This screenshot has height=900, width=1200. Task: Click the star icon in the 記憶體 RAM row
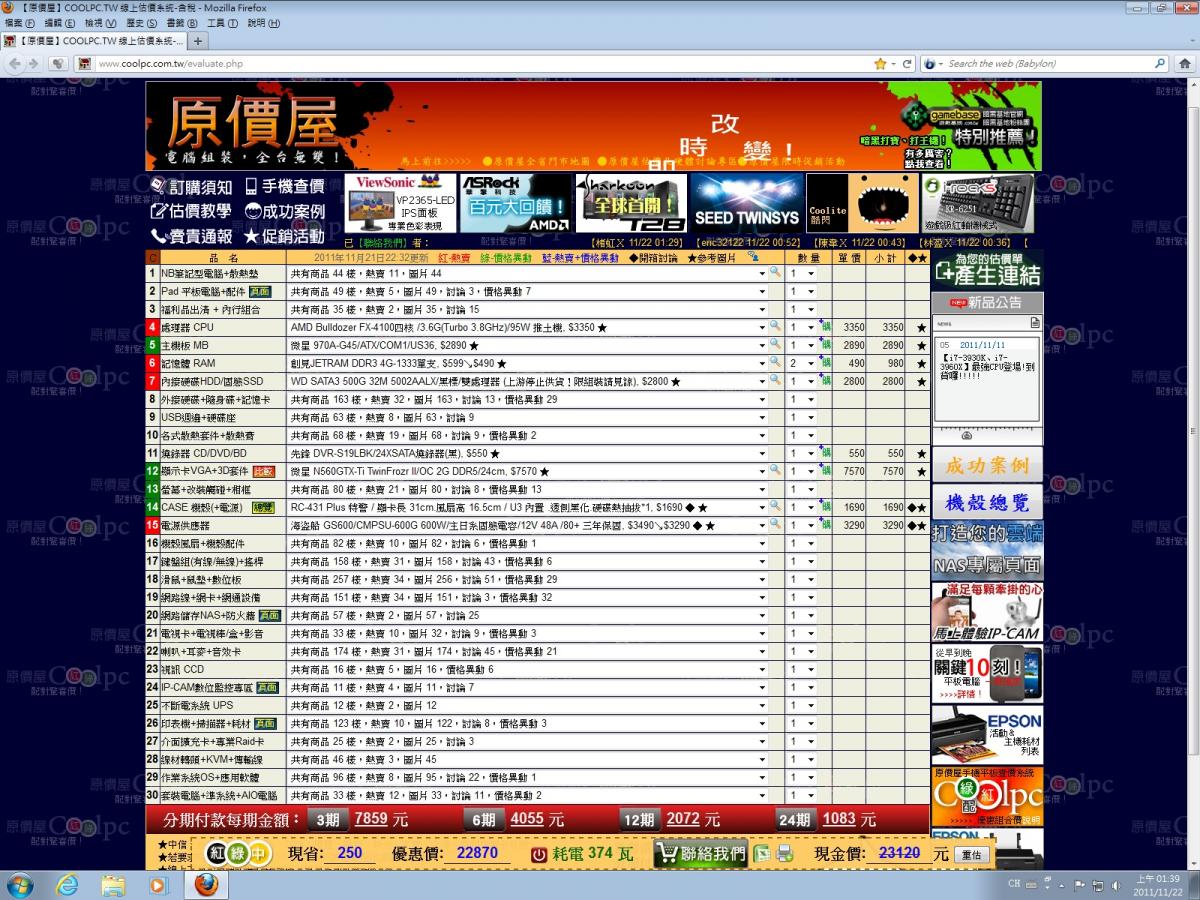[921, 364]
